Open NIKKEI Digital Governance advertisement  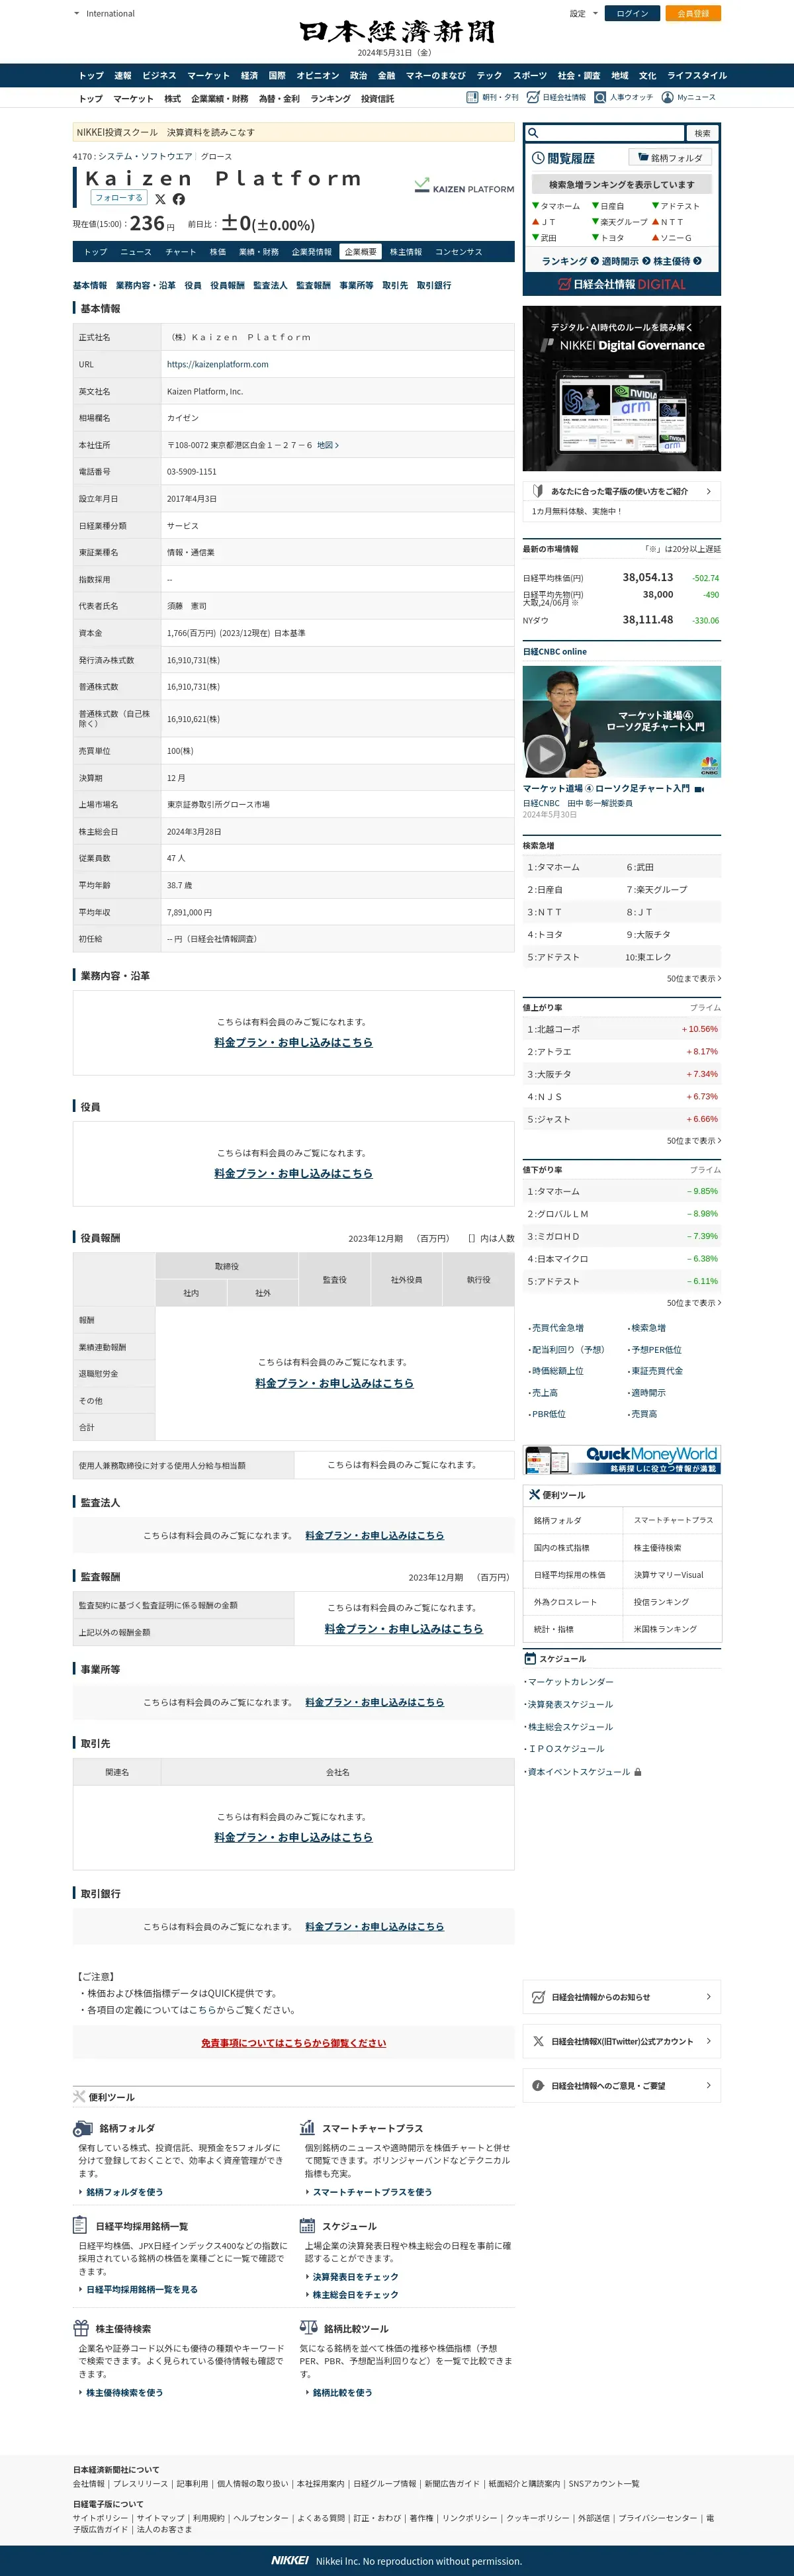click(622, 388)
